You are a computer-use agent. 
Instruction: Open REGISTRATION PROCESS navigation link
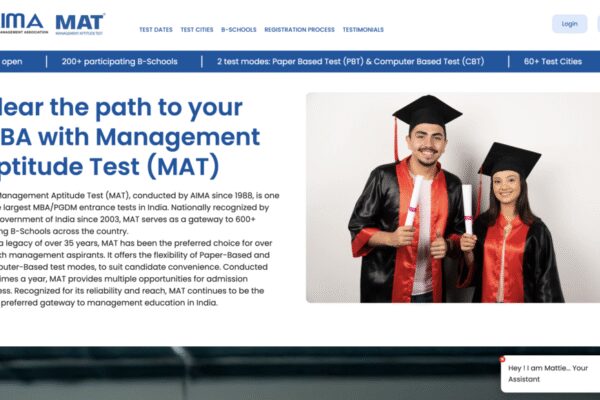tap(299, 29)
